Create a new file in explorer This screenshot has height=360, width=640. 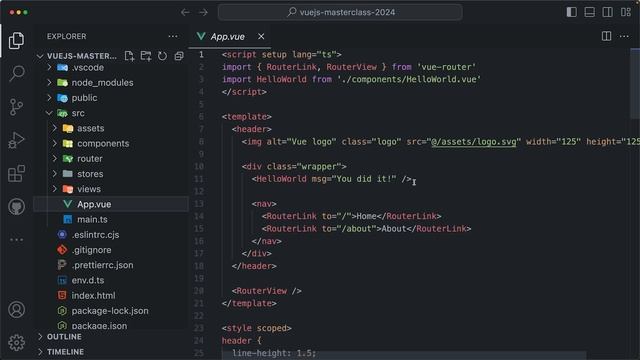129,56
